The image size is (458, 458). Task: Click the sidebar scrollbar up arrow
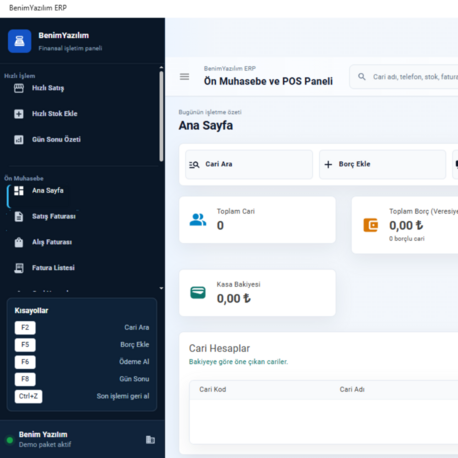pyautogui.click(x=161, y=67)
